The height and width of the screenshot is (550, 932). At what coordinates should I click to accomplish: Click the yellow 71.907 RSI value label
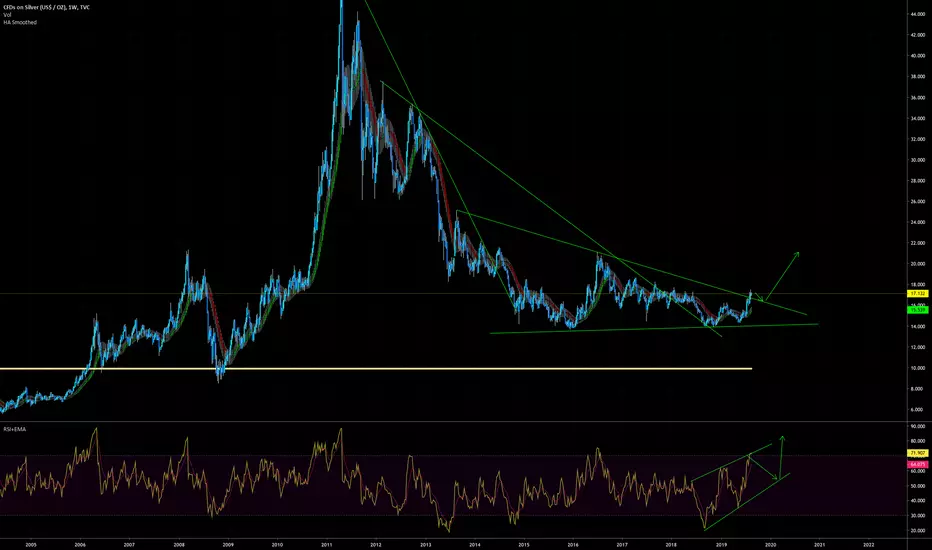point(917,453)
